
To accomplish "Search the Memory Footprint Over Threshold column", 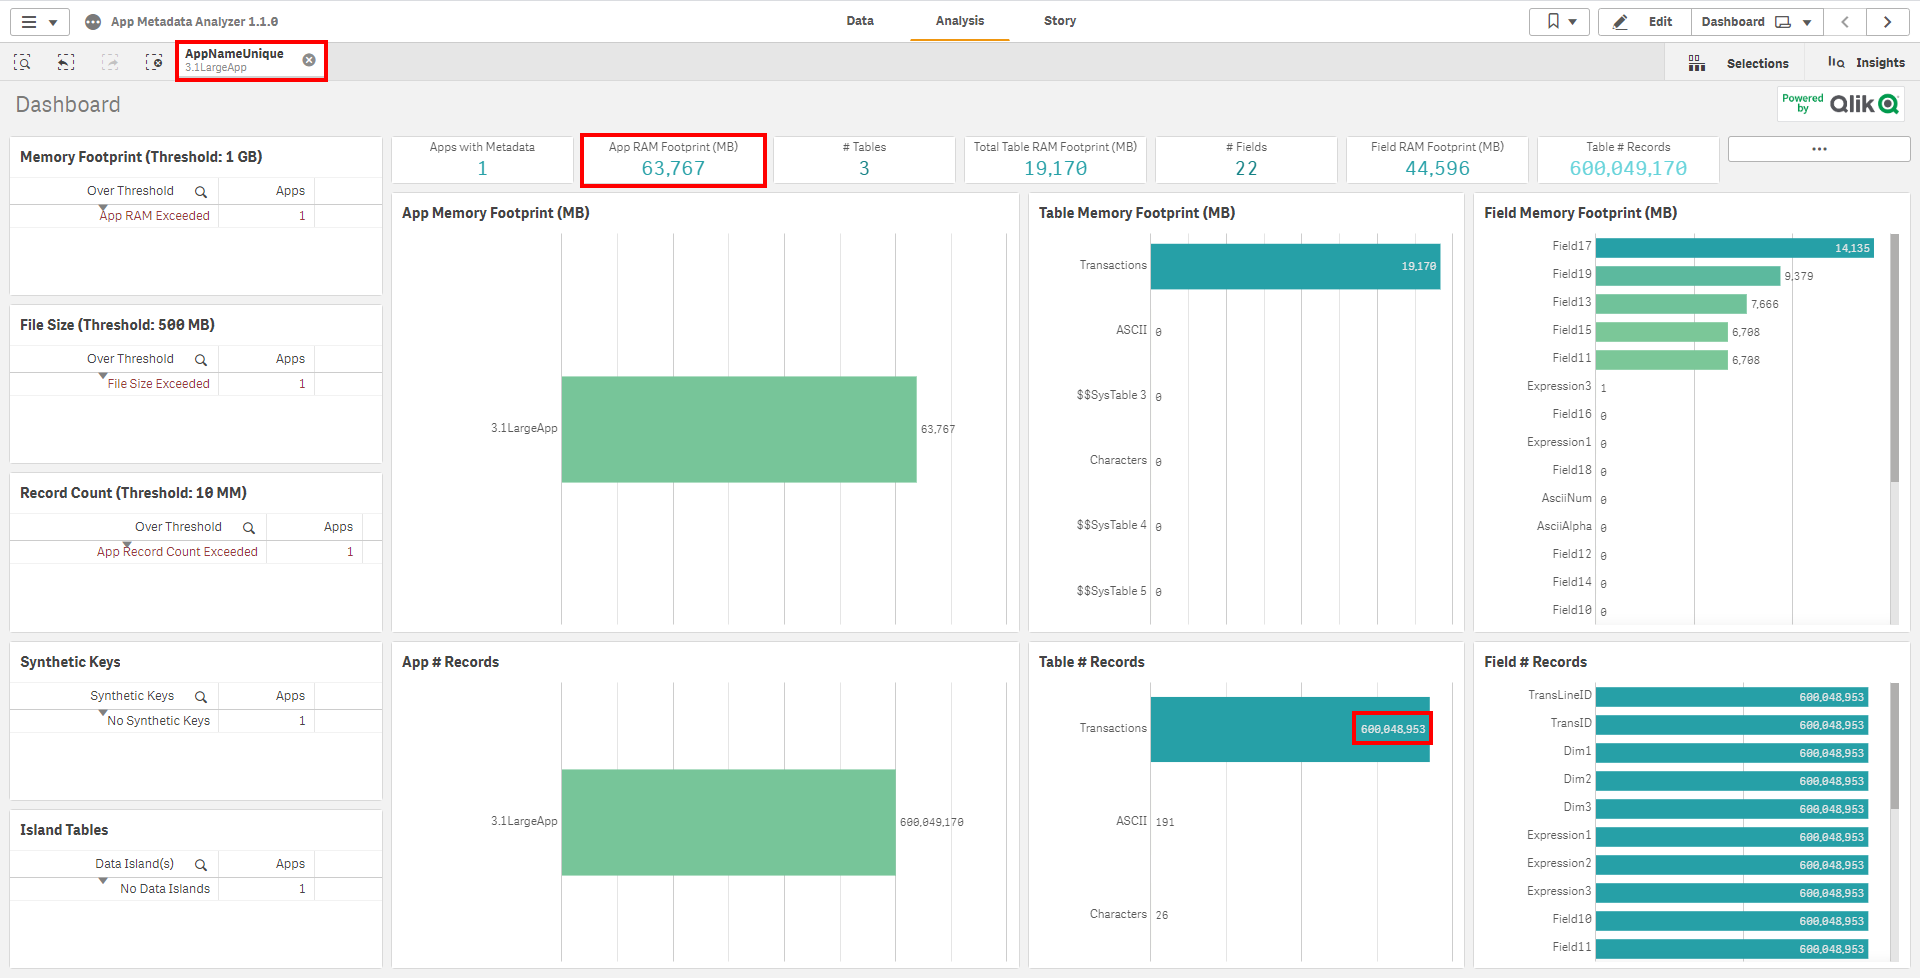I will point(201,192).
